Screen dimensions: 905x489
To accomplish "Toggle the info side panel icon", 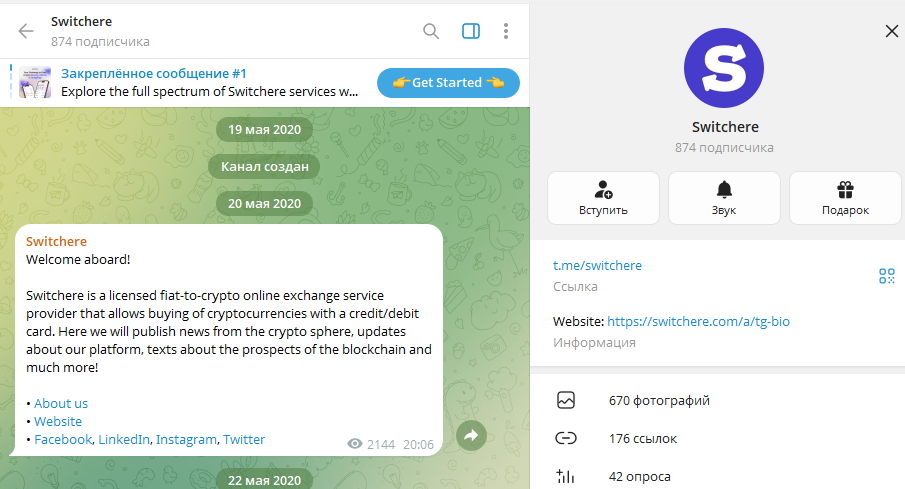I will pyautogui.click(x=471, y=31).
